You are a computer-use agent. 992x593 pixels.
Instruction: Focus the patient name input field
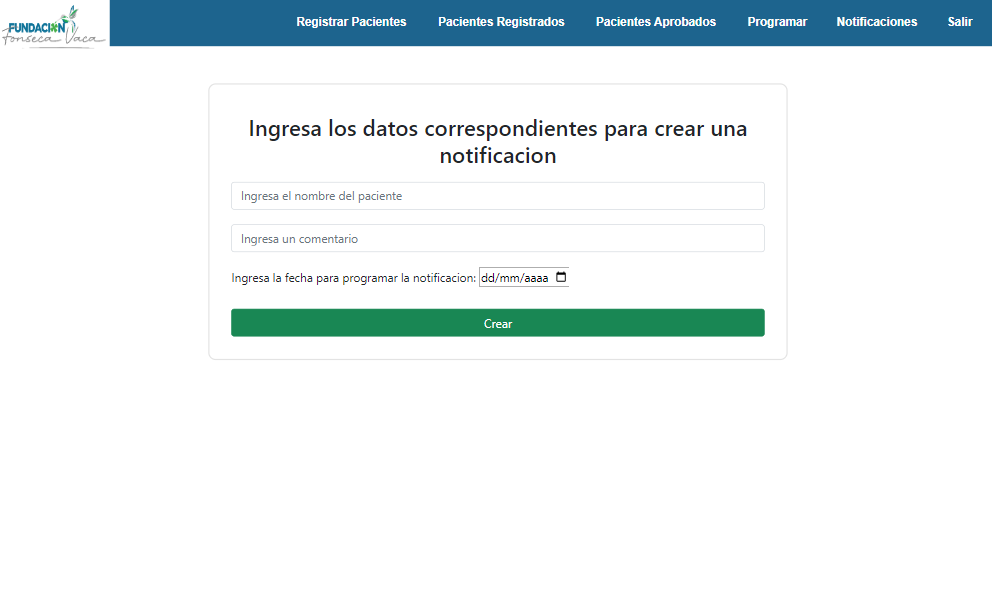point(497,196)
